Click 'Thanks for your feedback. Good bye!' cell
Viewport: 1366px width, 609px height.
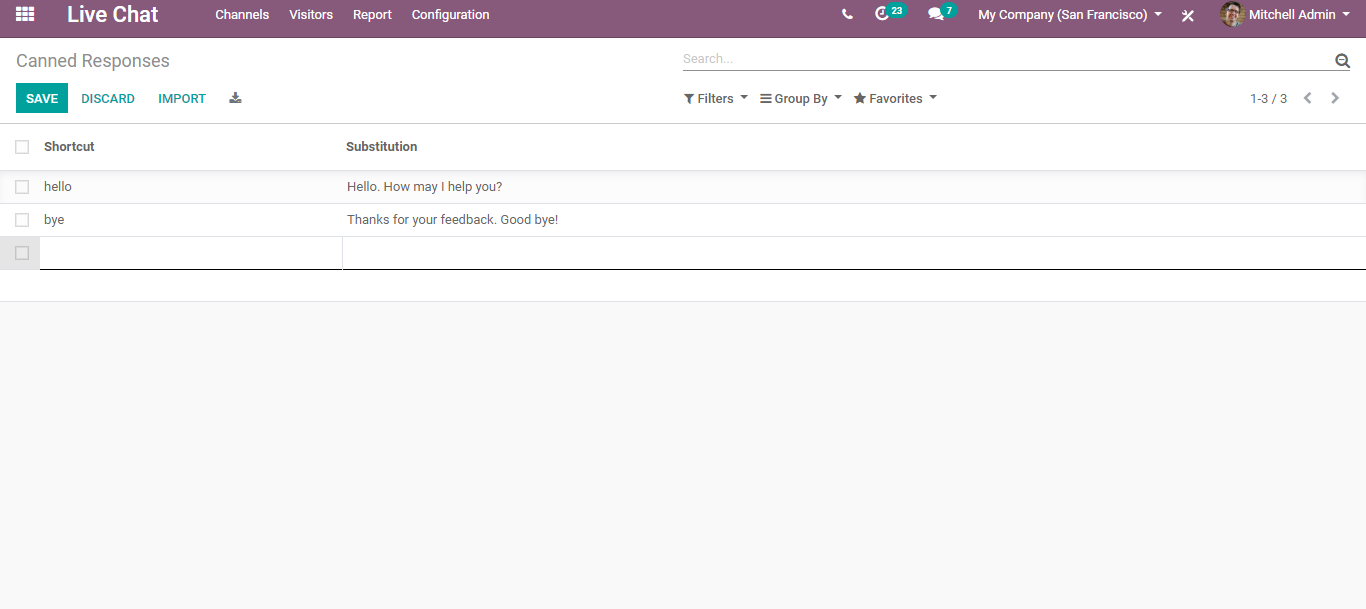pos(452,220)
